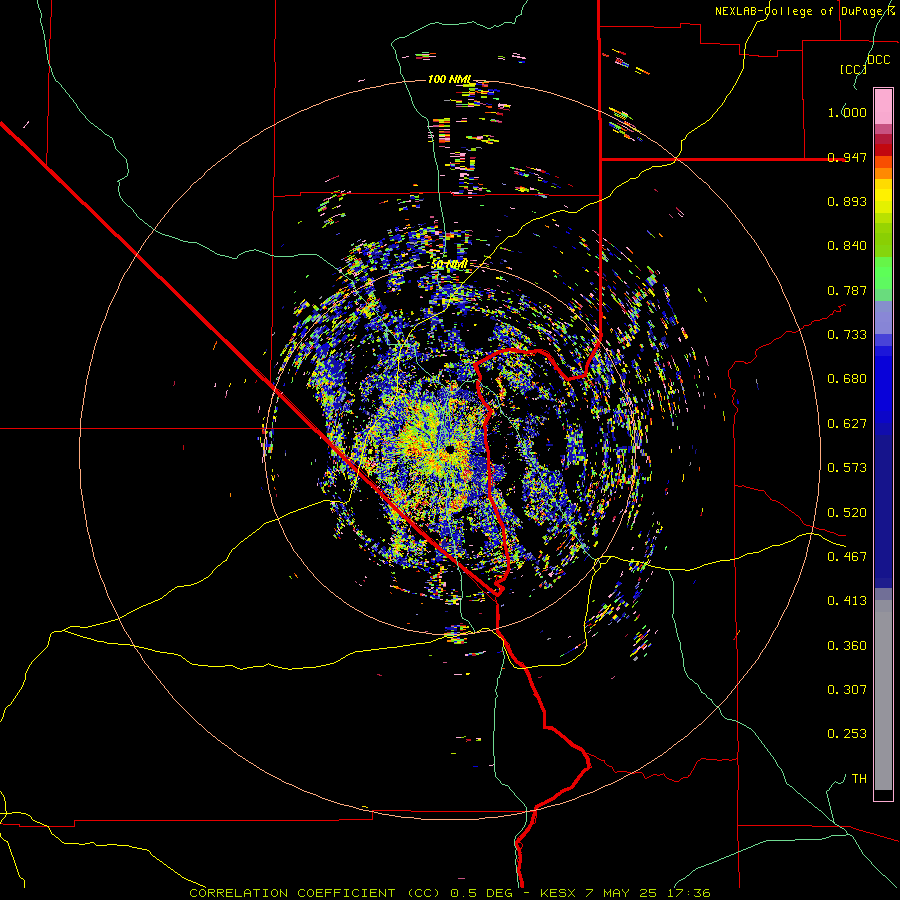Click the 0.573 color scale value

tap(847, 468)
